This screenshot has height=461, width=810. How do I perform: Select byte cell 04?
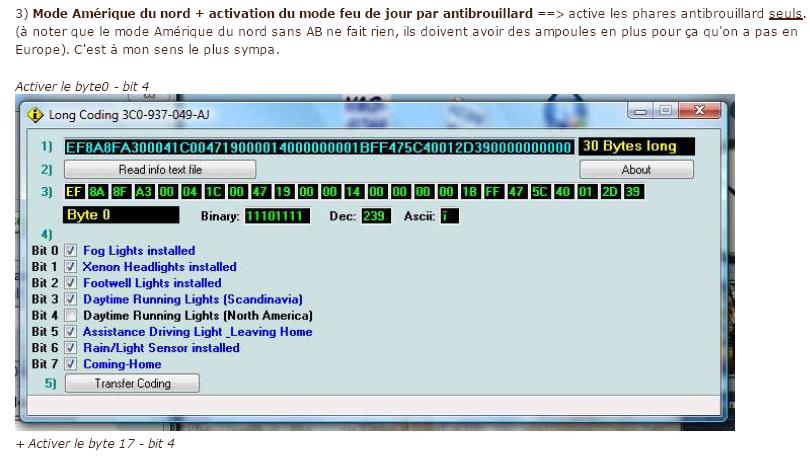click(x=190, y=192)
